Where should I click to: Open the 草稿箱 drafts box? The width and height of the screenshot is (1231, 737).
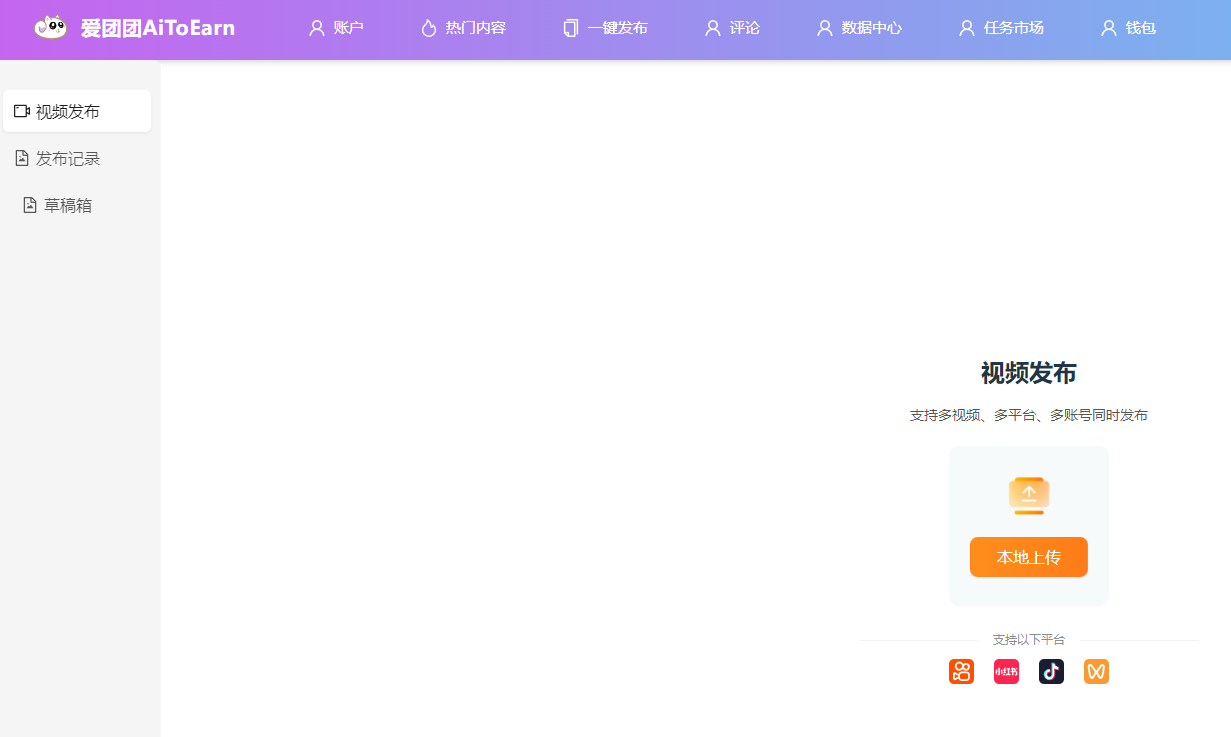pyautogui.click(x=68, y=205)
